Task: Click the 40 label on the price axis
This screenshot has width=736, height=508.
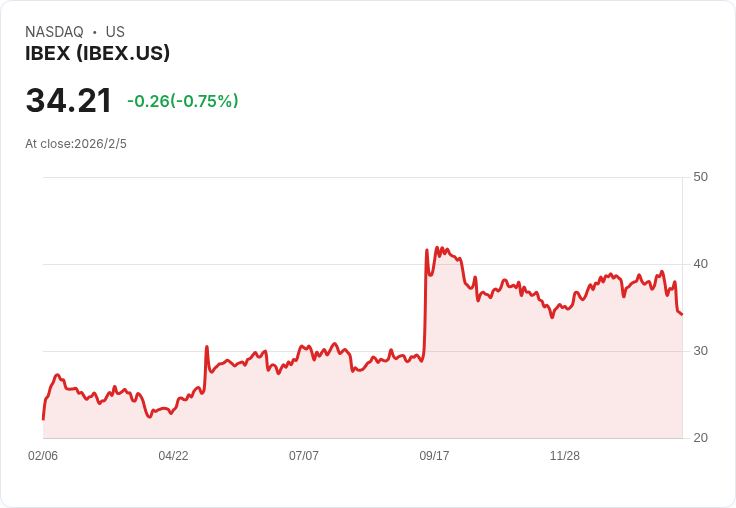Action: point(700,264)
